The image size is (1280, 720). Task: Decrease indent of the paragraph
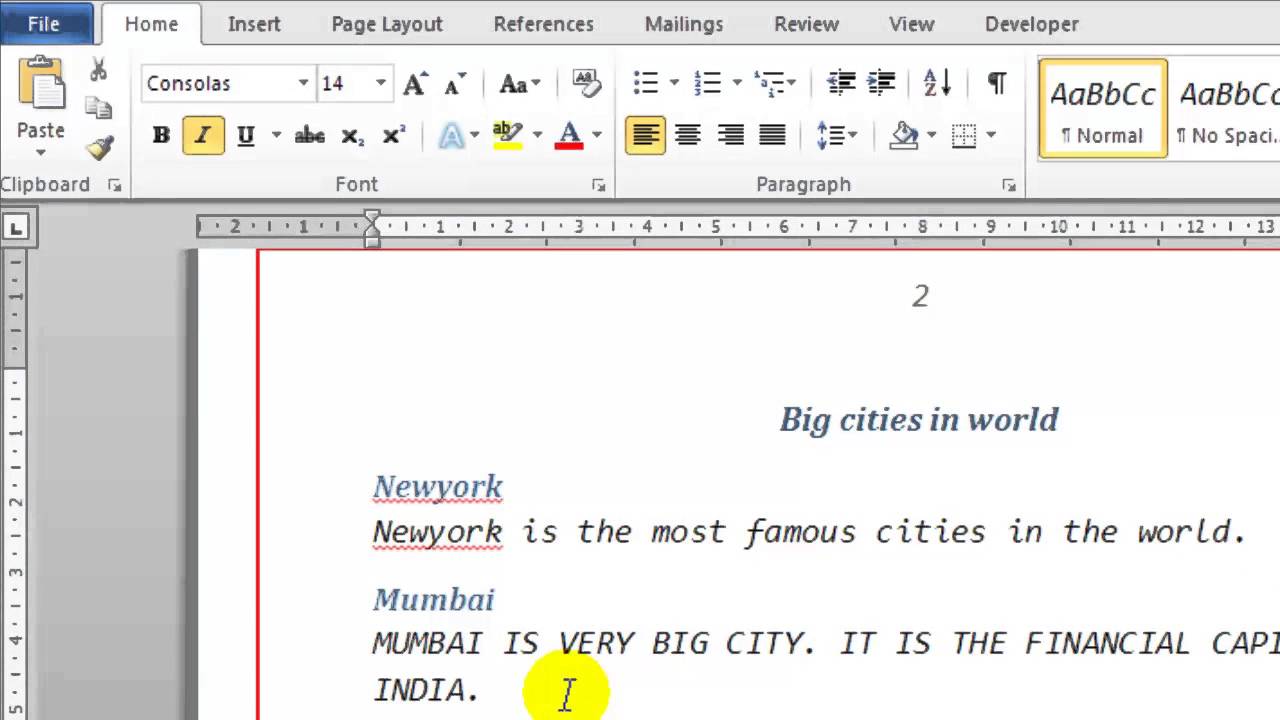(x=841, y=83)
